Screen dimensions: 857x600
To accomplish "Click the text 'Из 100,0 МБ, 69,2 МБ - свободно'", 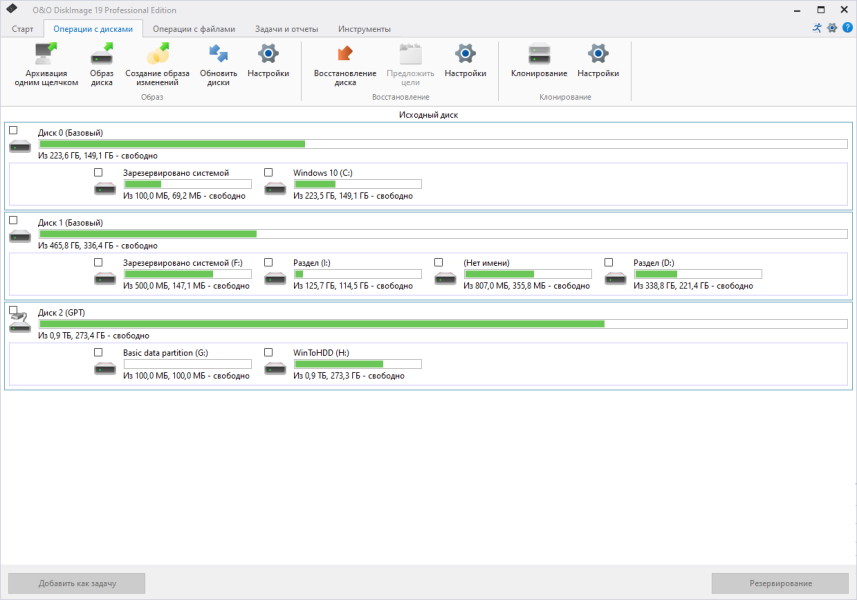I will tap(184, 196).
